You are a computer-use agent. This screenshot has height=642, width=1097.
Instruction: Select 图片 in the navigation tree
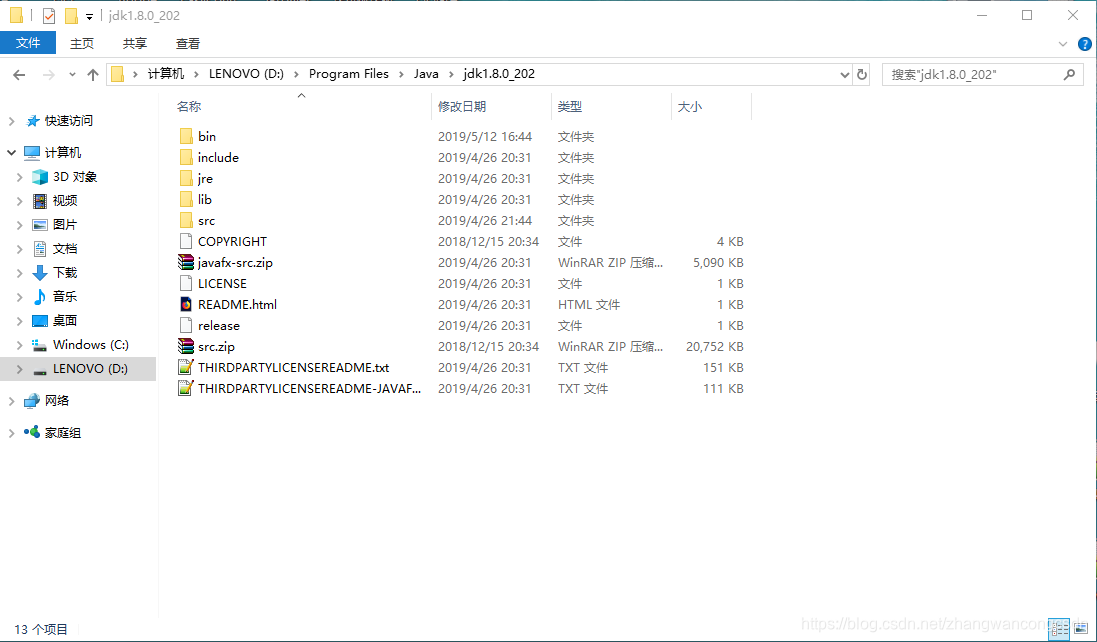[64, 224]
